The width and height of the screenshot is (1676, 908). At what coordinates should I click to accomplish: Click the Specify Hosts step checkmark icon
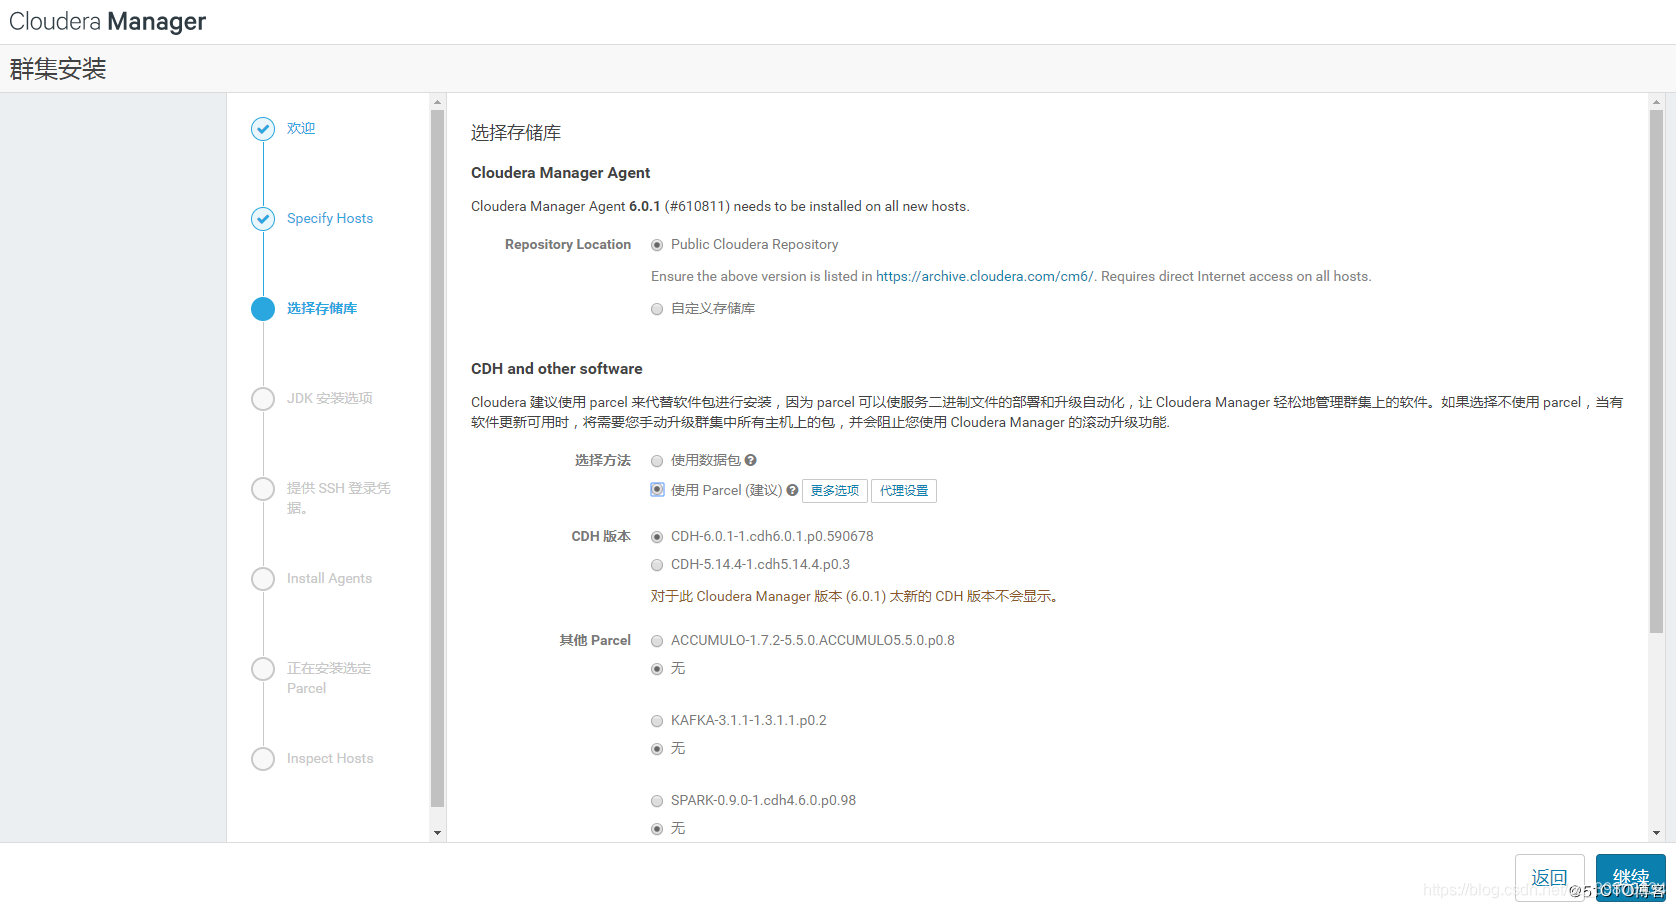[x=263, y=219]
